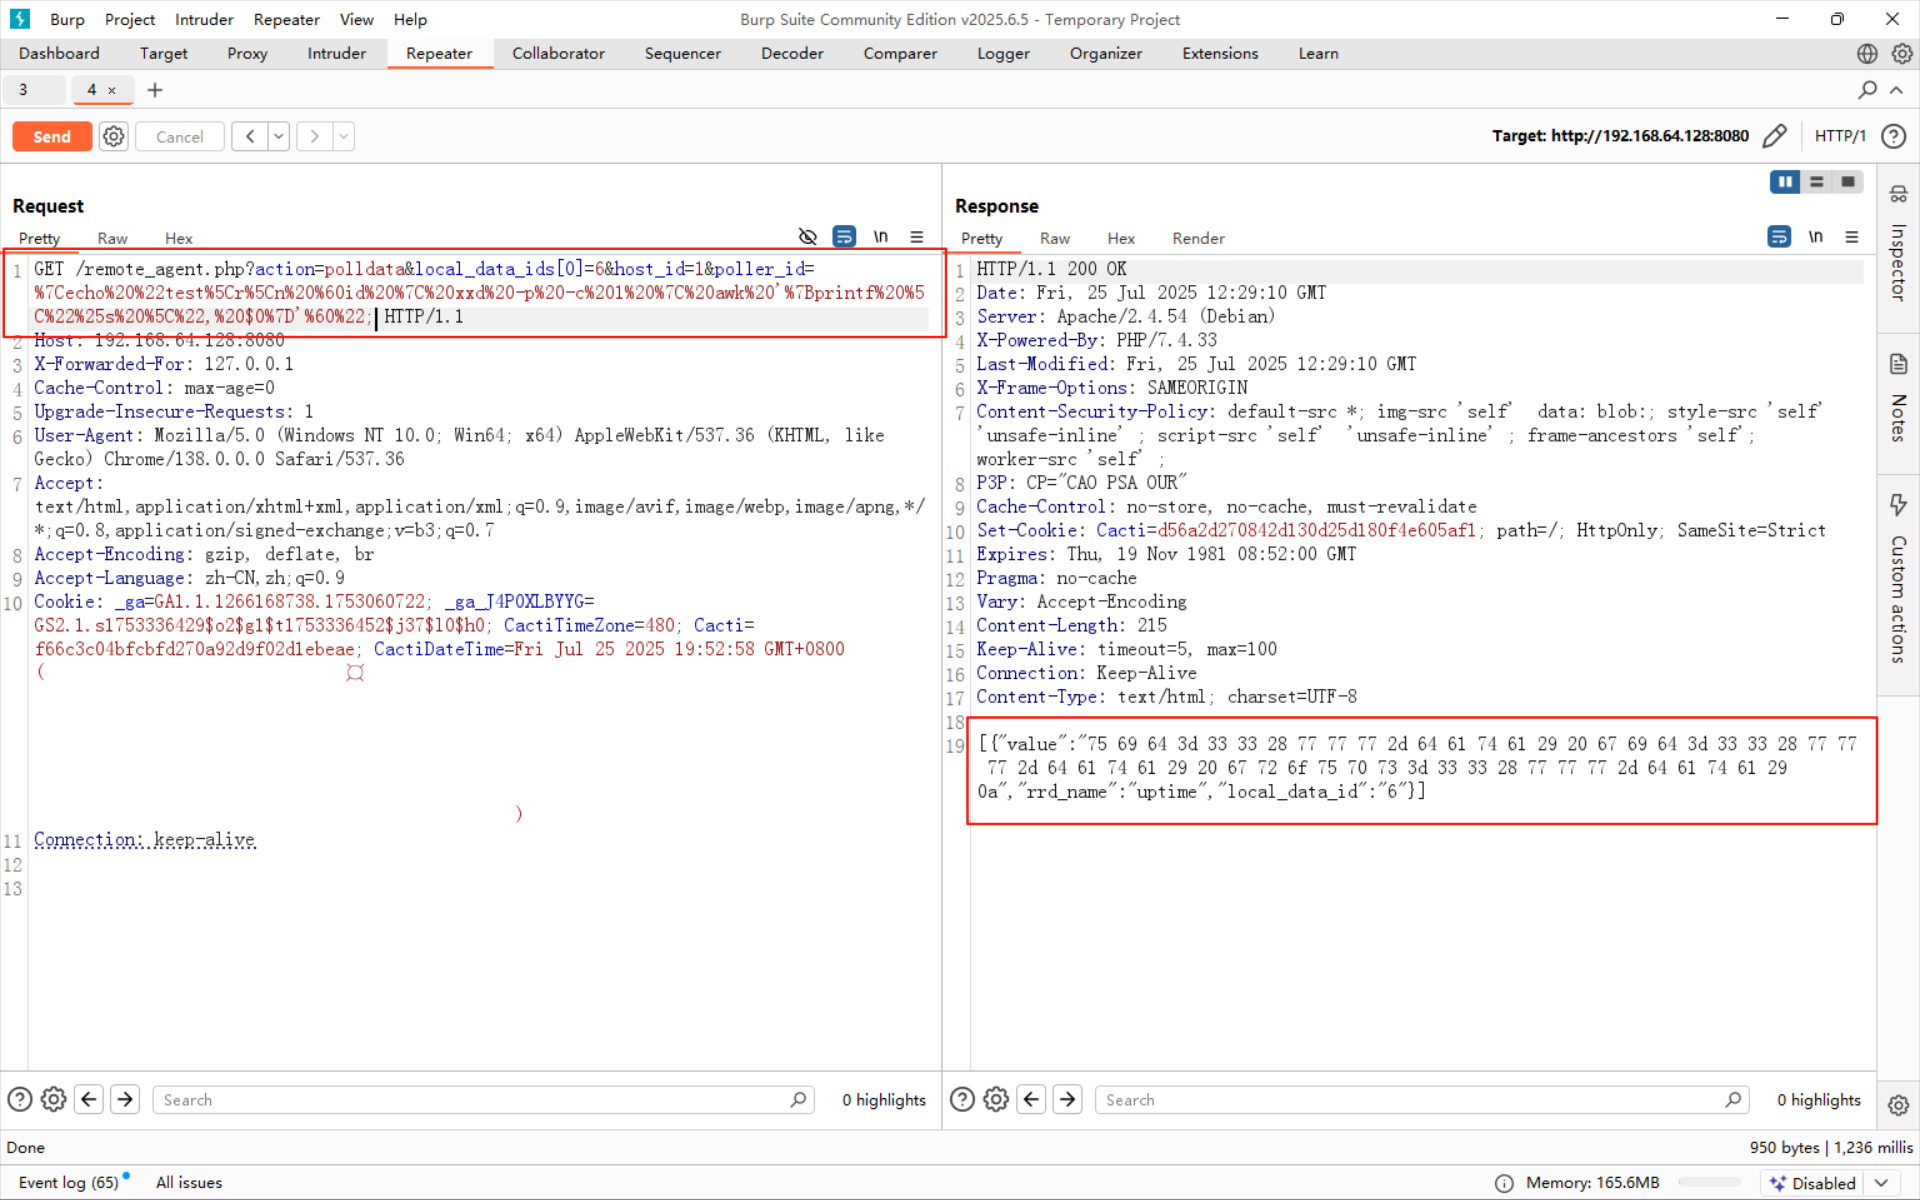Select top-bottom split layout view
This screenshot has width=1920, height=1200.
[x=1817, y=182]
